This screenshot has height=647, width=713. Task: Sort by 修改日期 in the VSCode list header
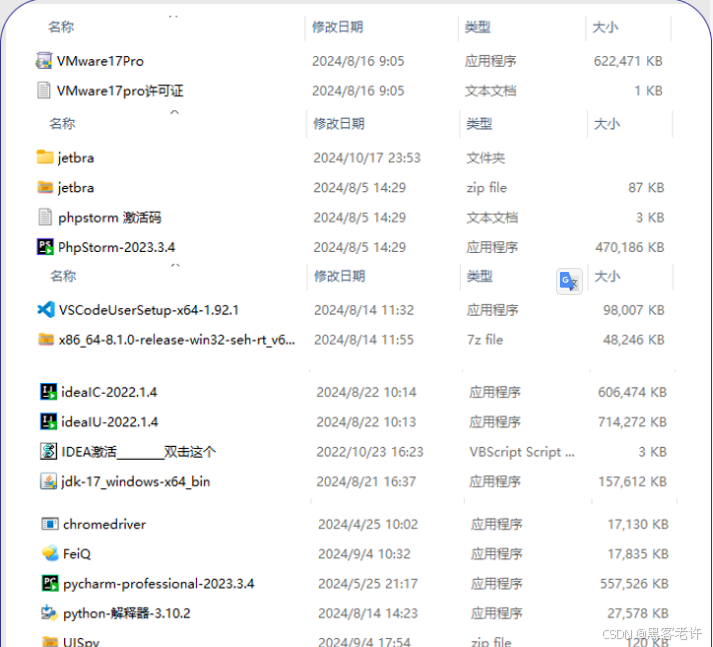pyautogui.click(x=340, y=276)
